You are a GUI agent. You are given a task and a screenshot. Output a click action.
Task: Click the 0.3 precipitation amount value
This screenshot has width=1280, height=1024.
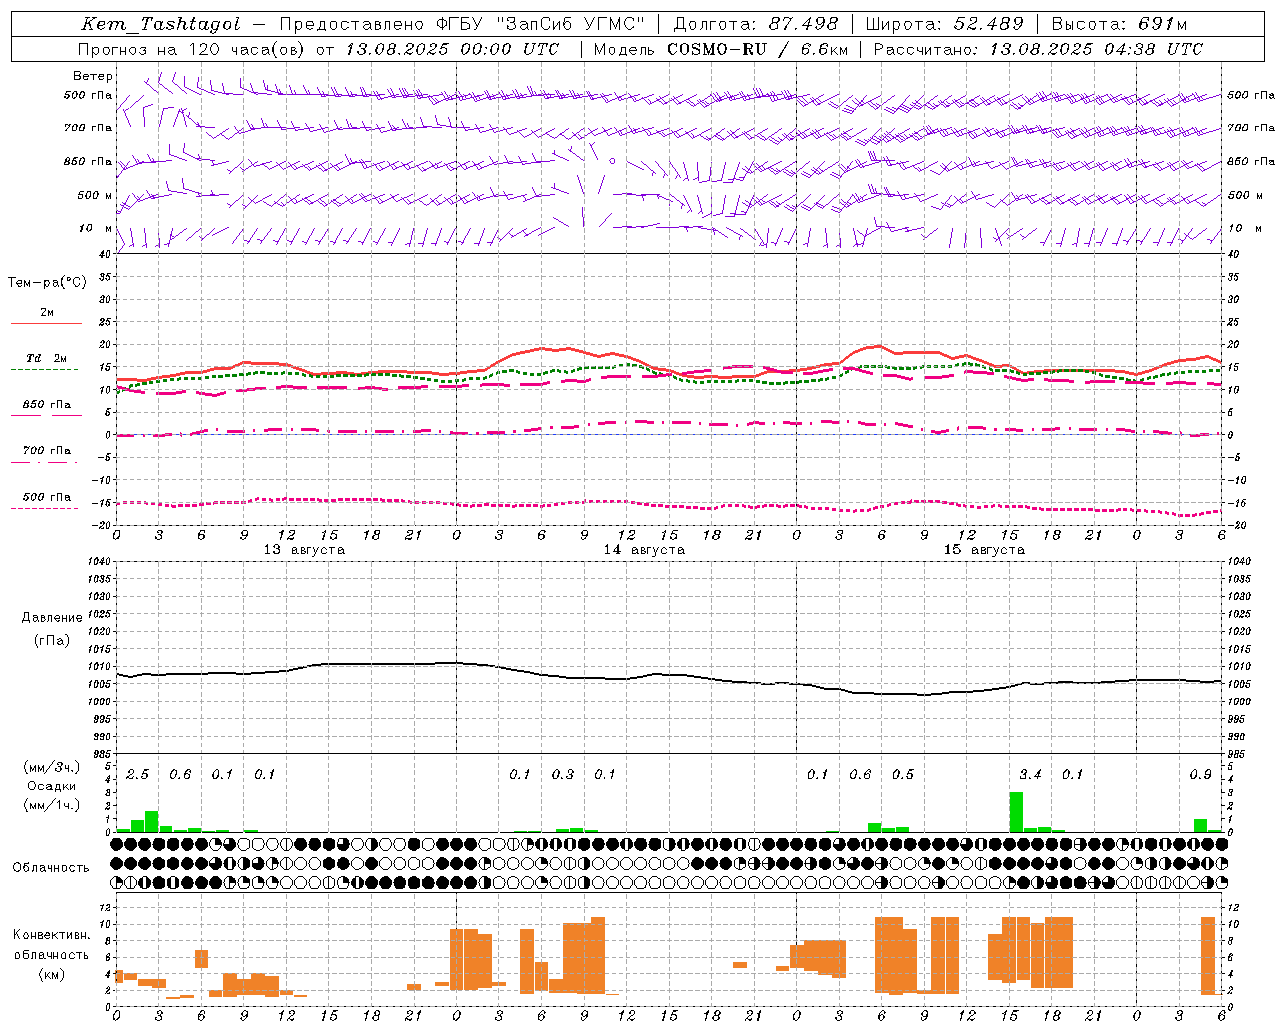563,775
